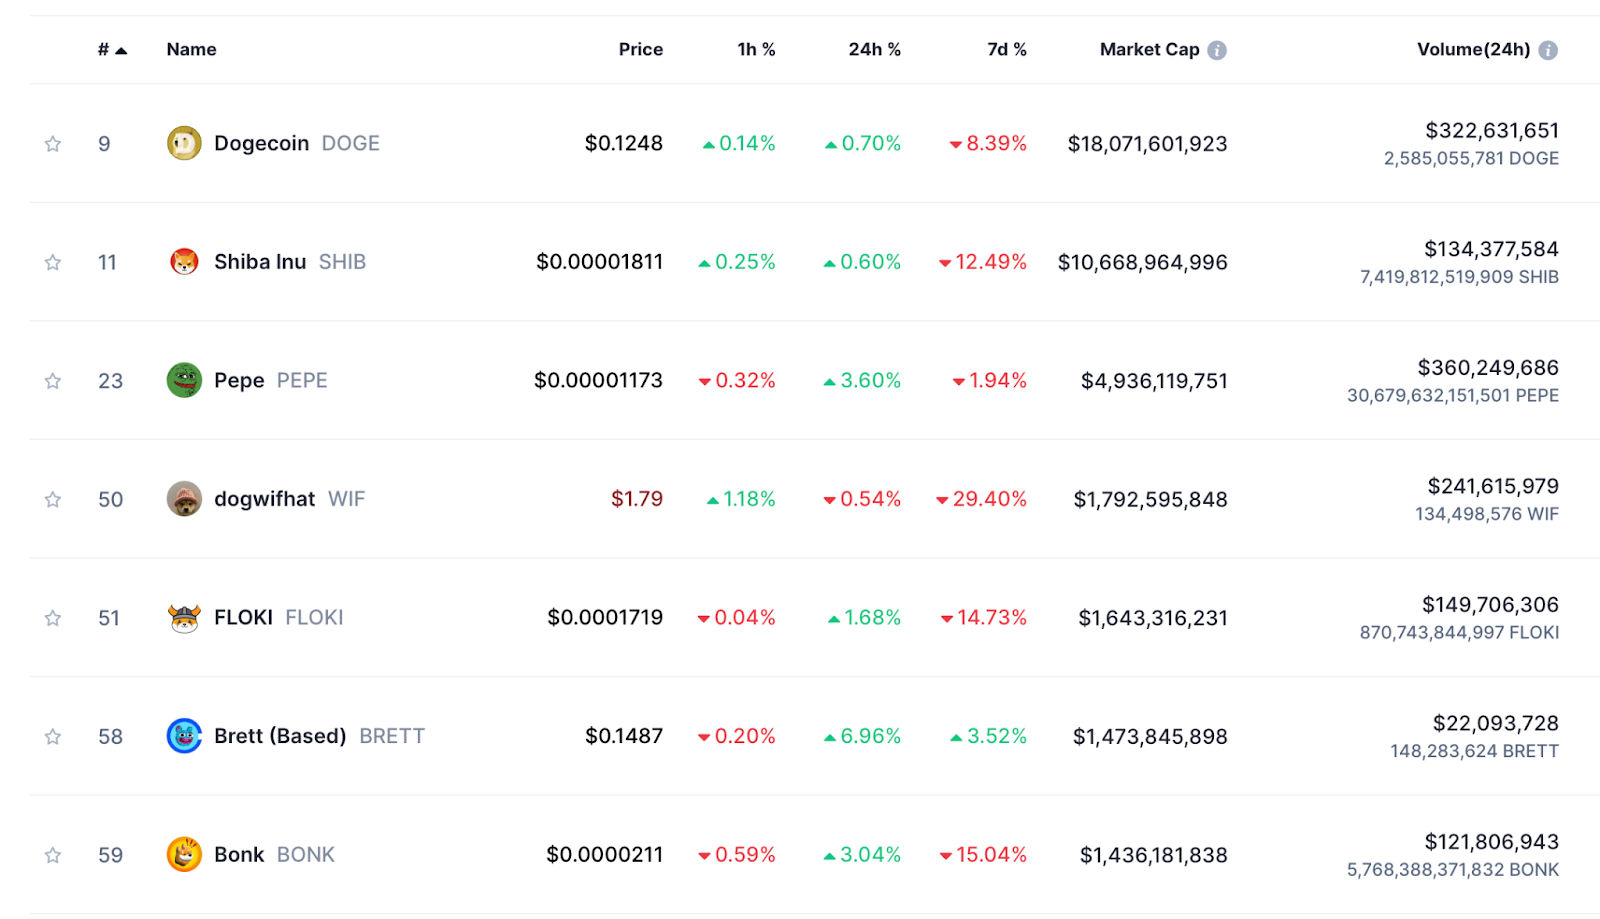Sort by the Name column header
The width and height of the screenshot is (1600, 919).
coord(191,49)
